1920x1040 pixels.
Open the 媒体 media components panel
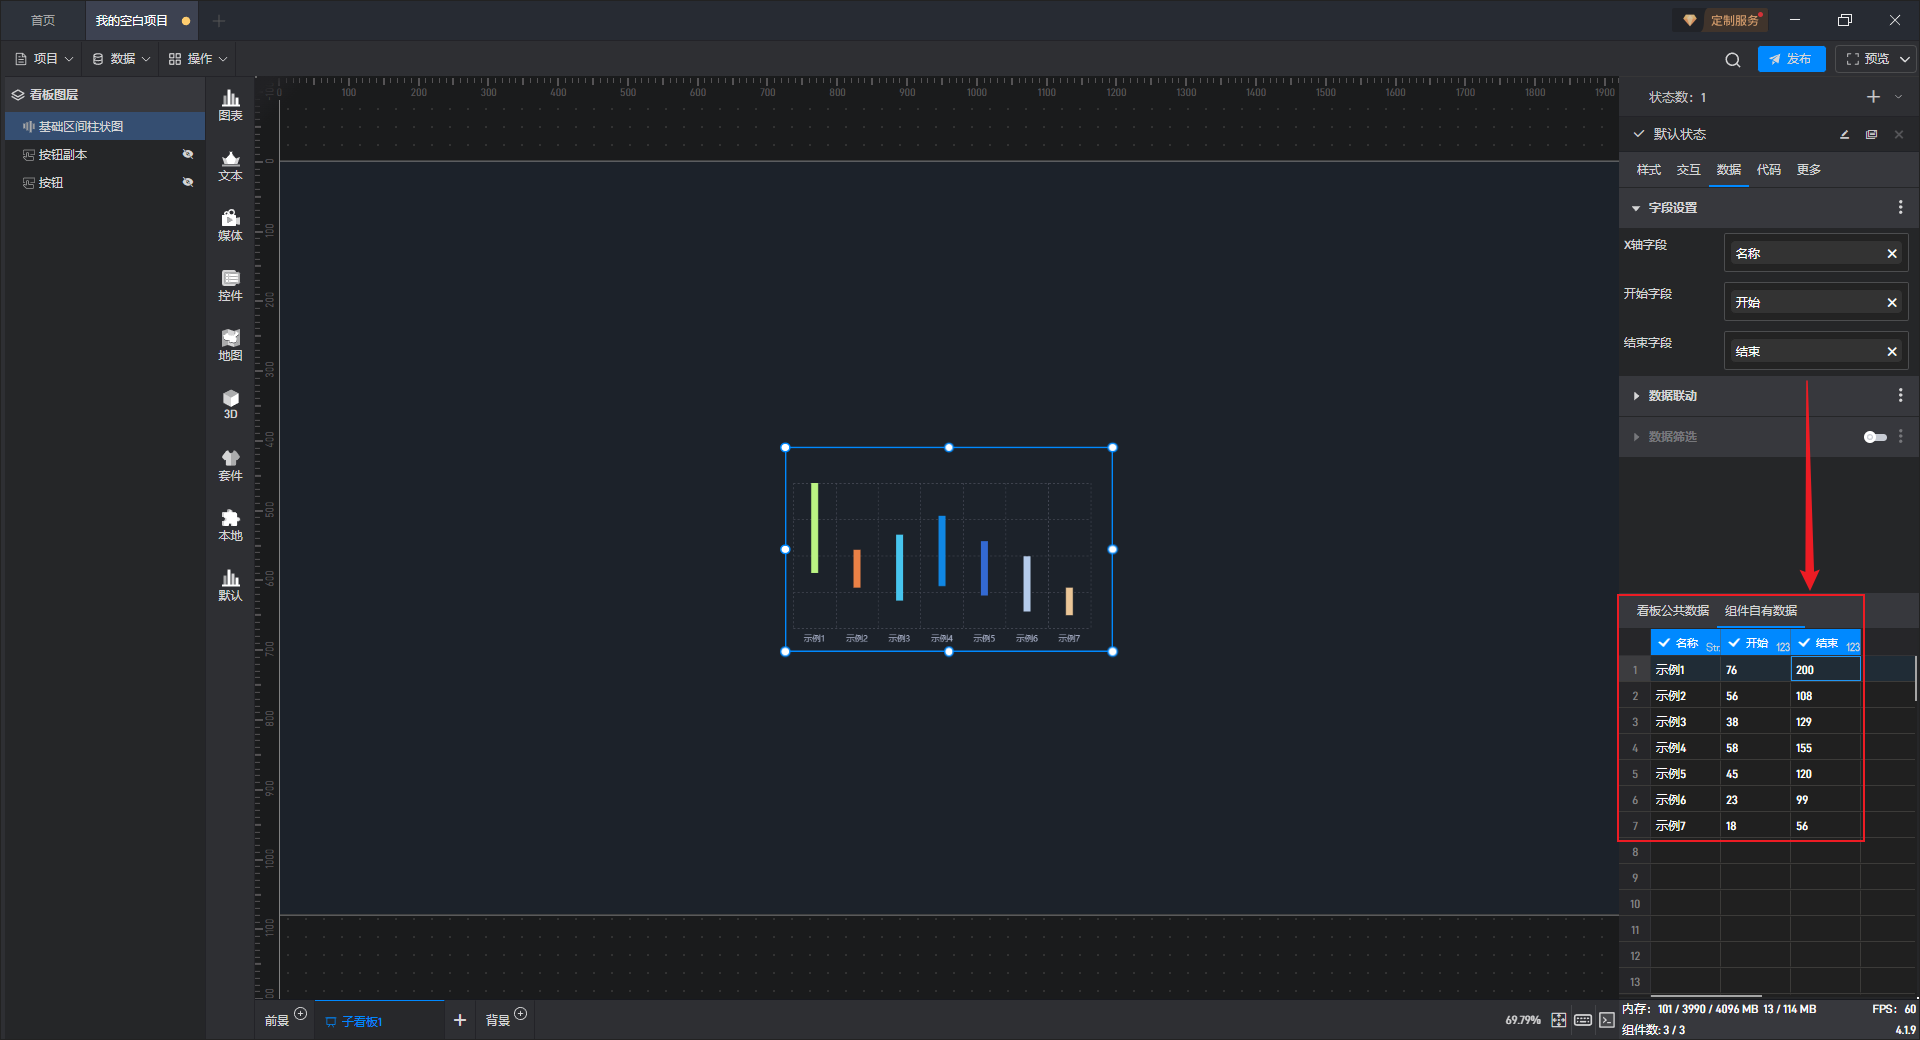[230, 225]
